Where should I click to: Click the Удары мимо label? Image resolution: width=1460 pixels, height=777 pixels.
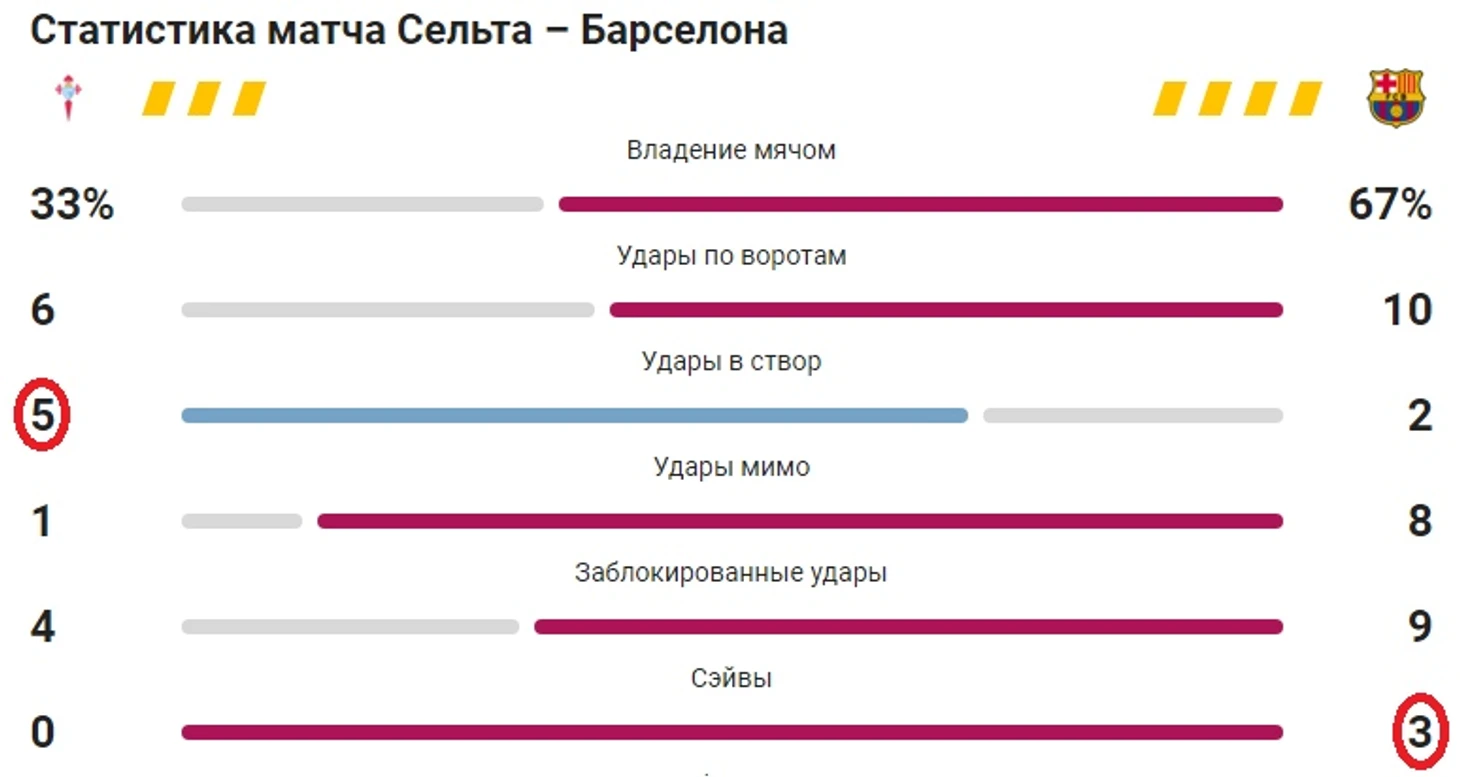click(731, 467)
